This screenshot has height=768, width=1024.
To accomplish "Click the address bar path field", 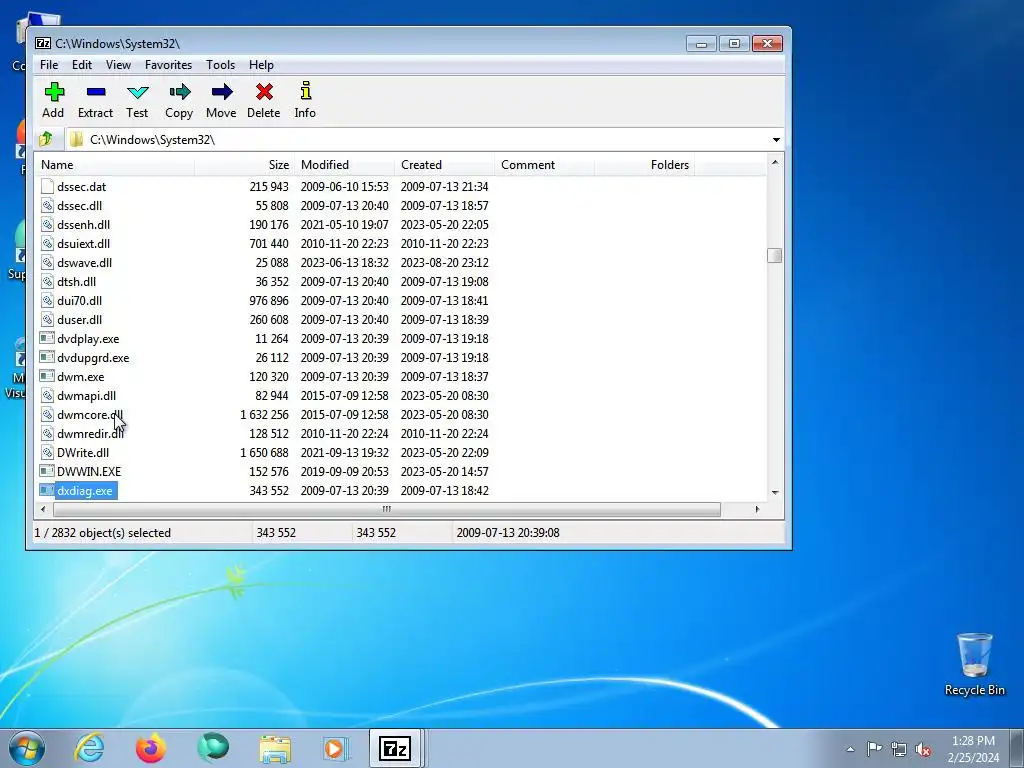I will (418, 140).
